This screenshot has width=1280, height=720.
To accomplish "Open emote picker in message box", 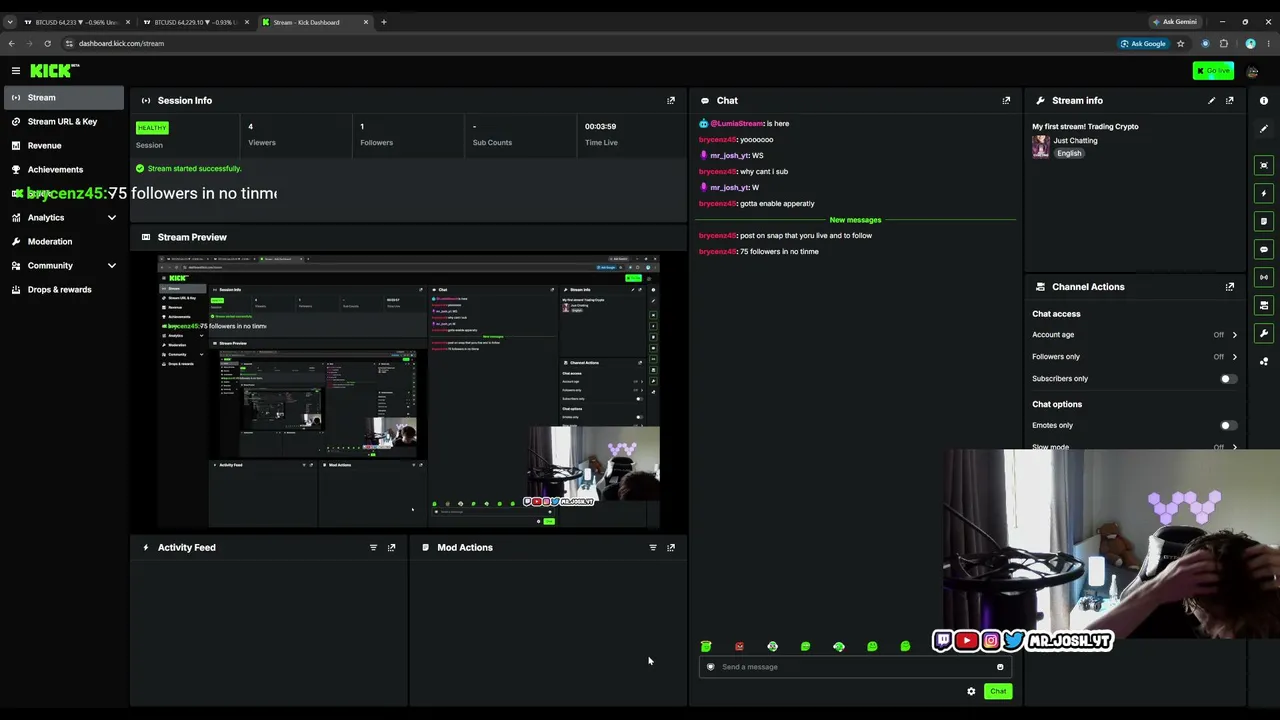I will pos(1000,667).
